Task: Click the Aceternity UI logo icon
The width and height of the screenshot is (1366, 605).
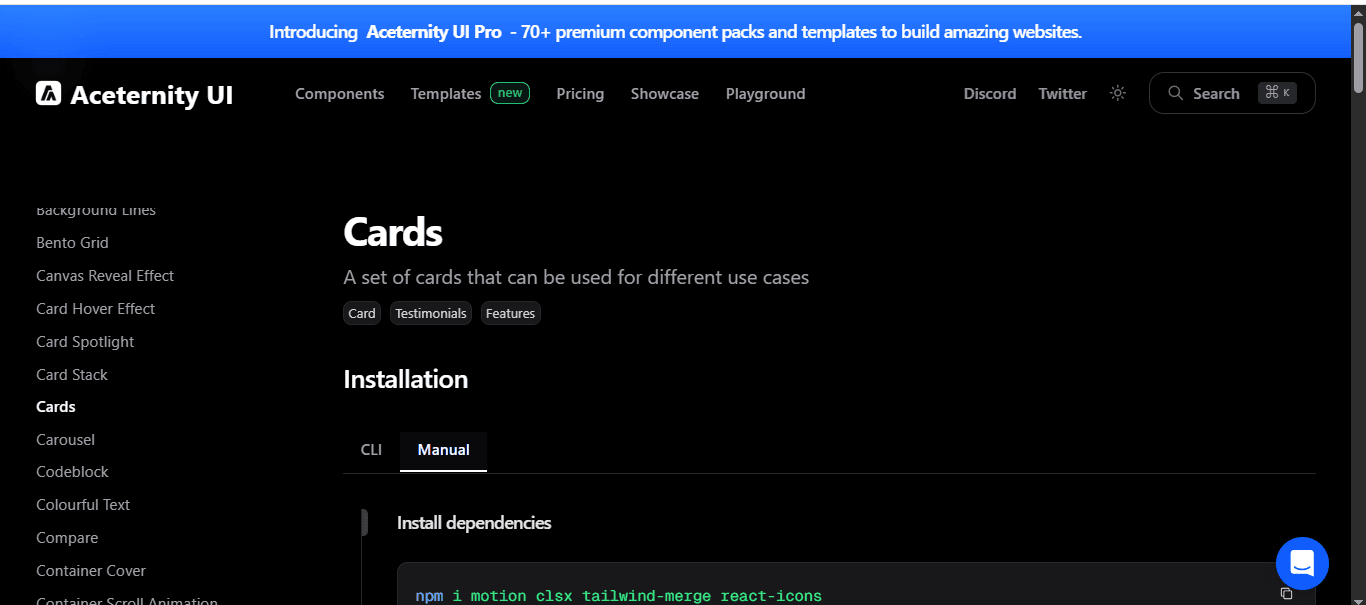Action: pos(49,94)
